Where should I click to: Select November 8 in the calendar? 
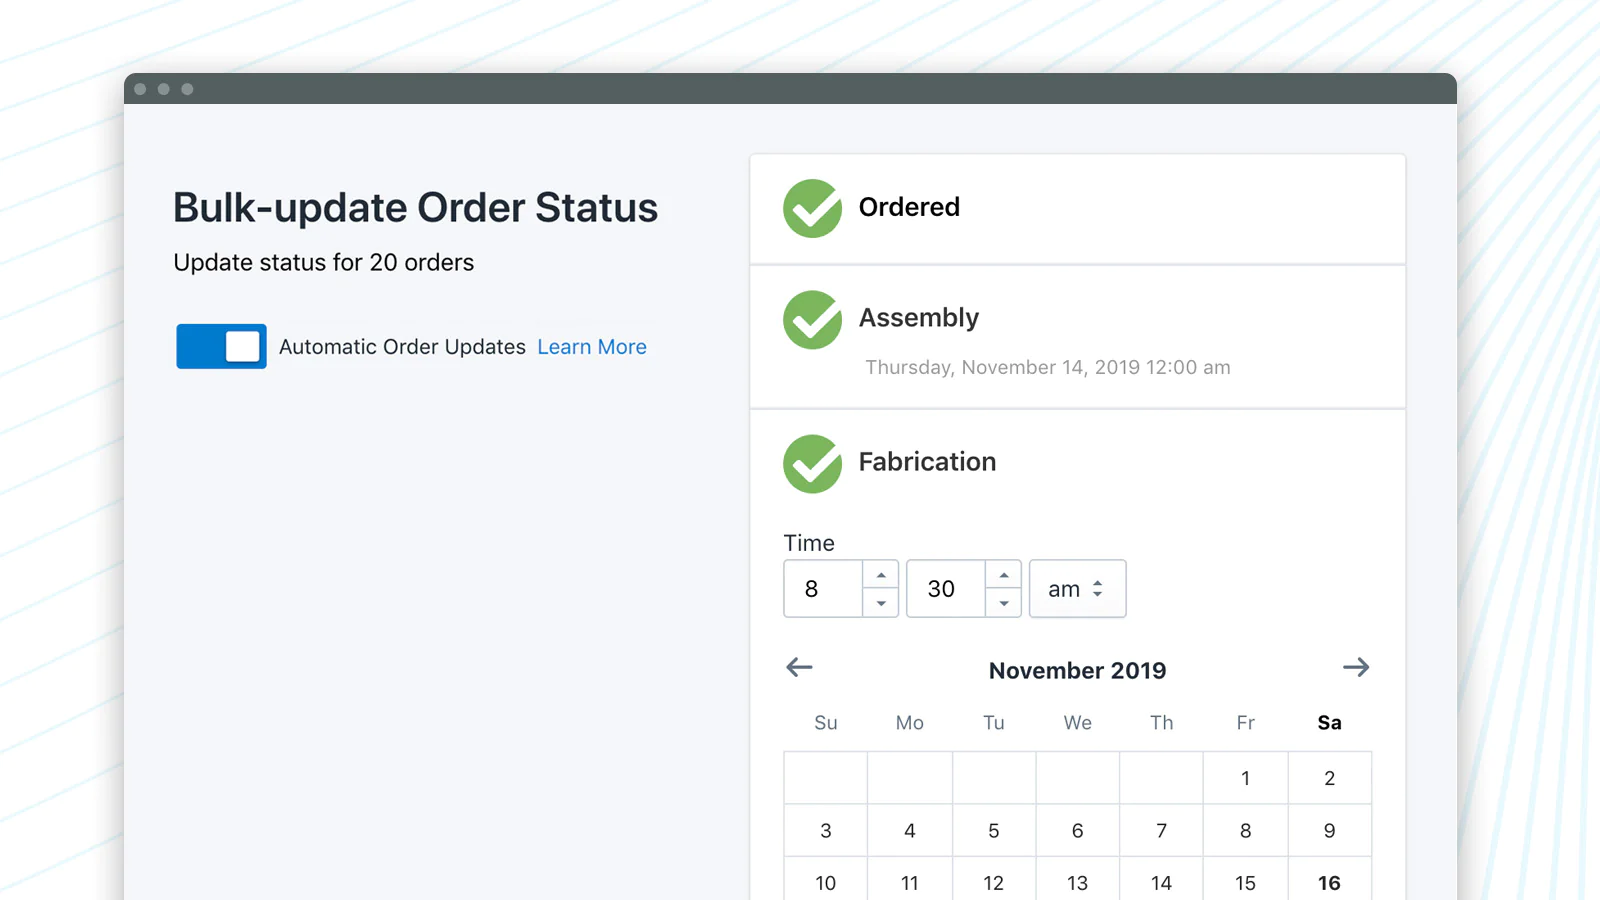(x=1245, y=830)
